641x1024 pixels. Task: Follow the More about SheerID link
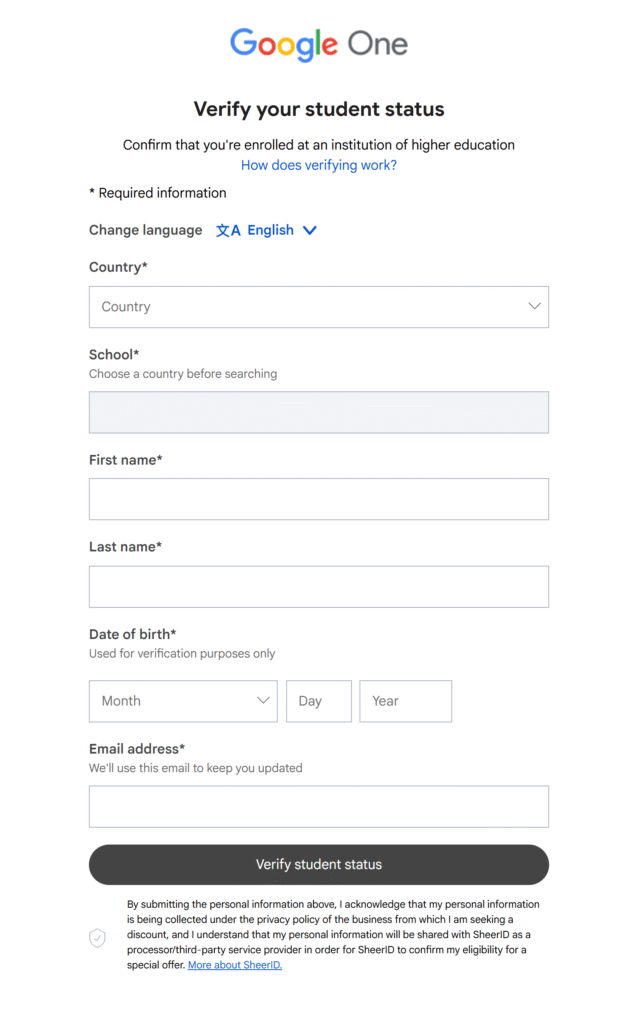point(234,965)
